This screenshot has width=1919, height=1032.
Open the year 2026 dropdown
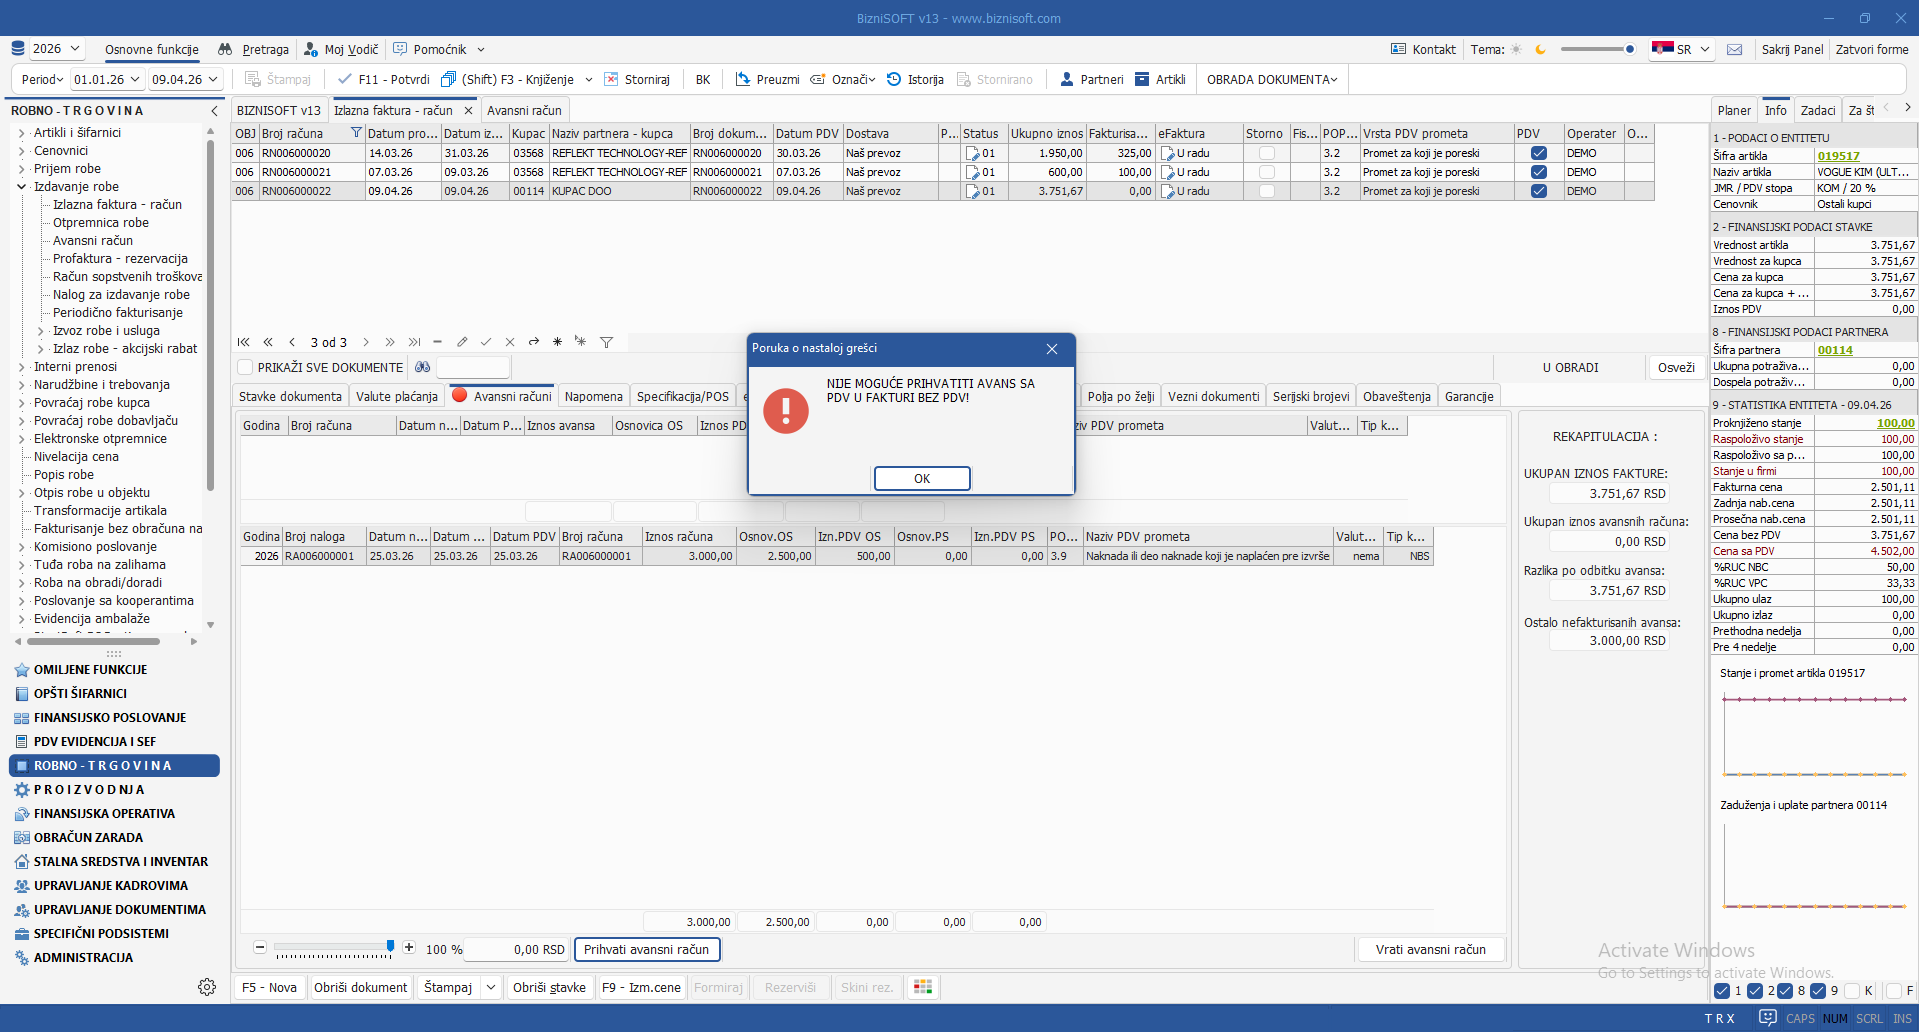click(x=57, y=49)
